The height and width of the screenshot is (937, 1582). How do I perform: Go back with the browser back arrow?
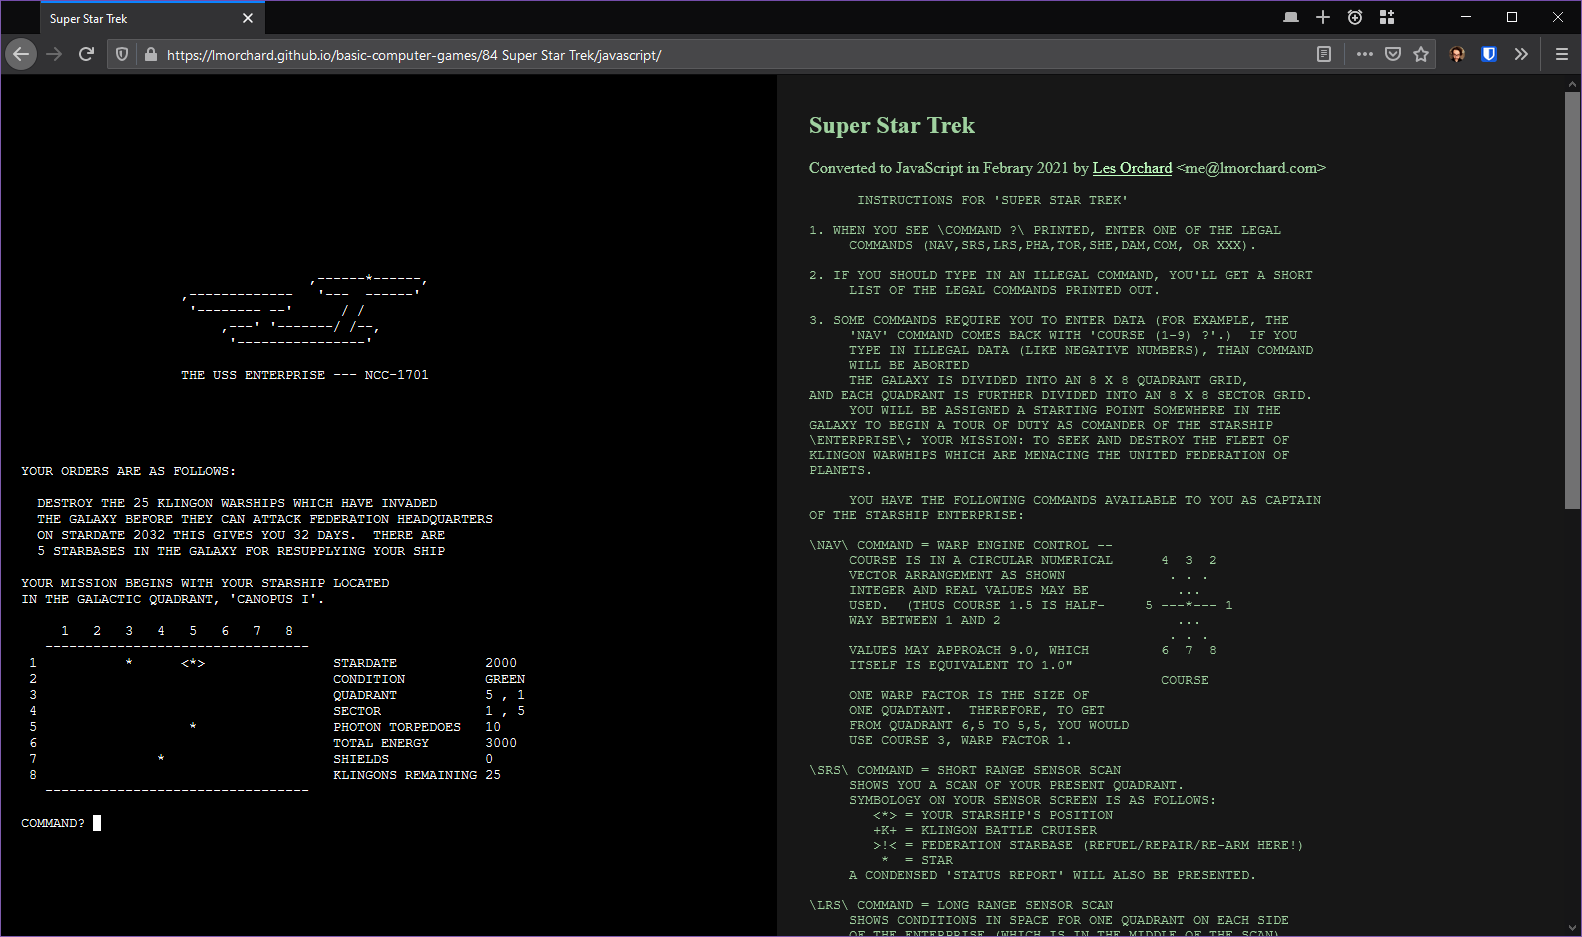(21, 54)
